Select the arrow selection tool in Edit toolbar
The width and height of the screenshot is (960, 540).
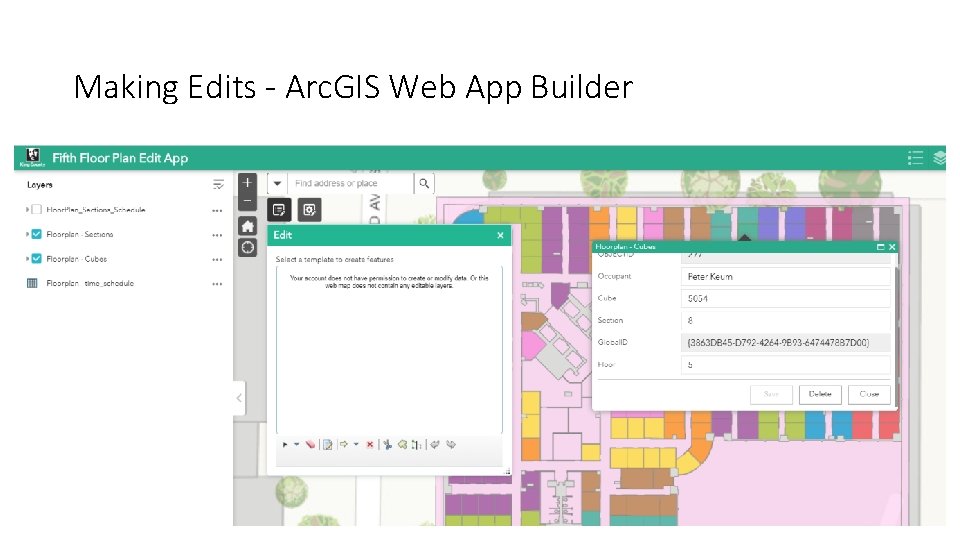point(285,444)
